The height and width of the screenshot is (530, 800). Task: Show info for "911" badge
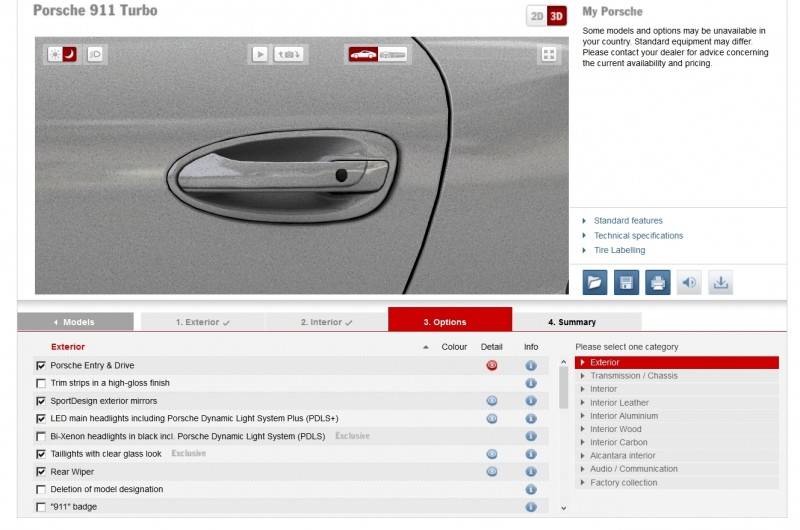pyautogui.click(x=531, y=507)
